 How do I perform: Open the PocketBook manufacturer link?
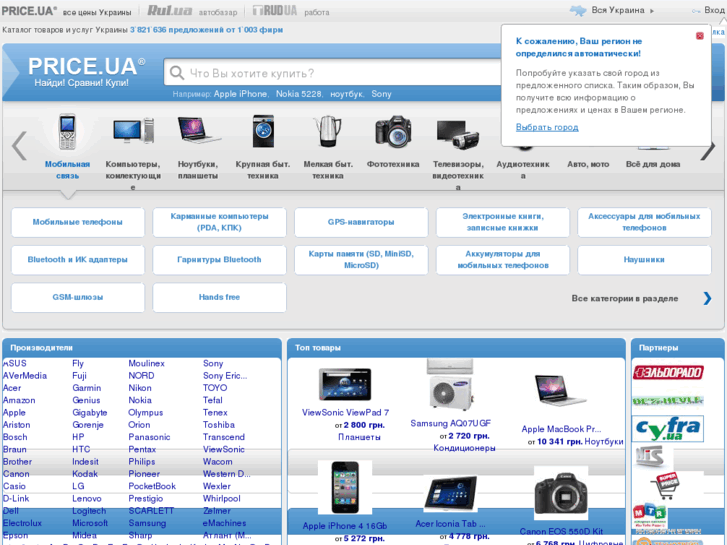pos(152,486)
